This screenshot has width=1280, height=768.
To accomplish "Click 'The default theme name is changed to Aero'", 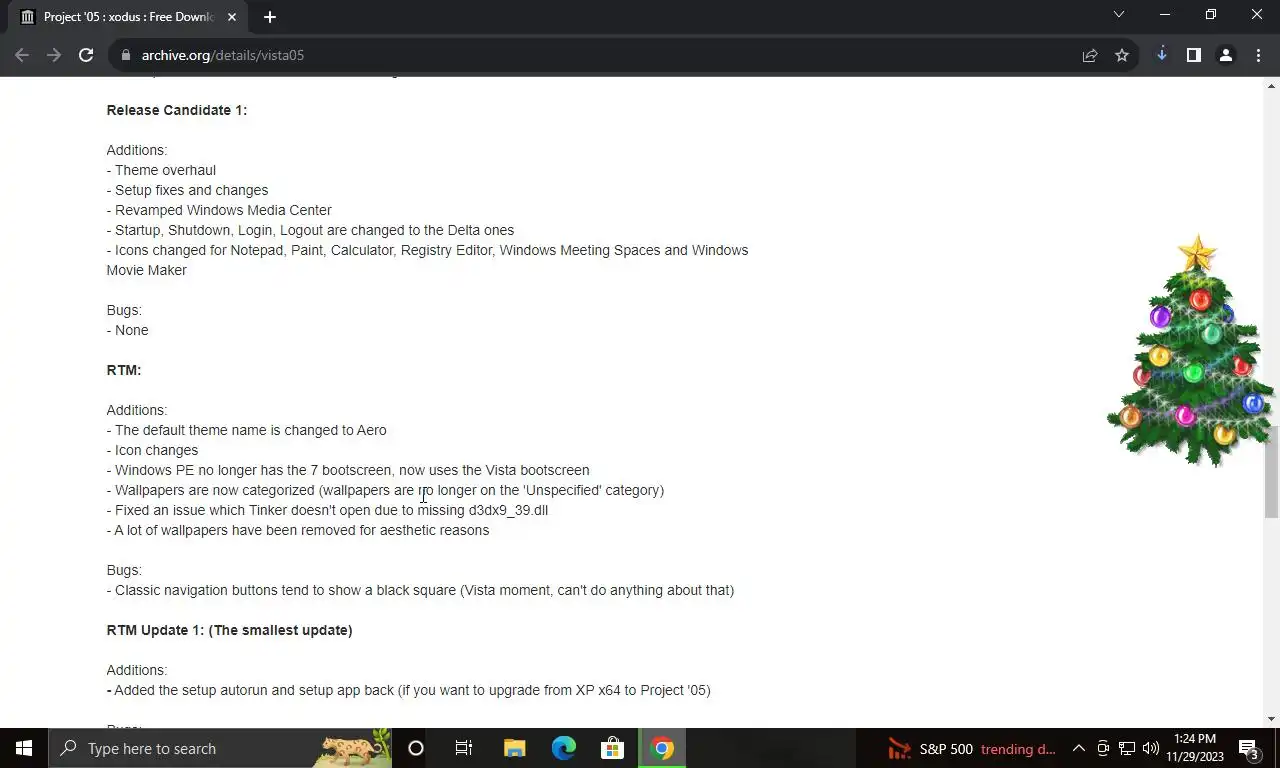I will click(x=247, y=430).
